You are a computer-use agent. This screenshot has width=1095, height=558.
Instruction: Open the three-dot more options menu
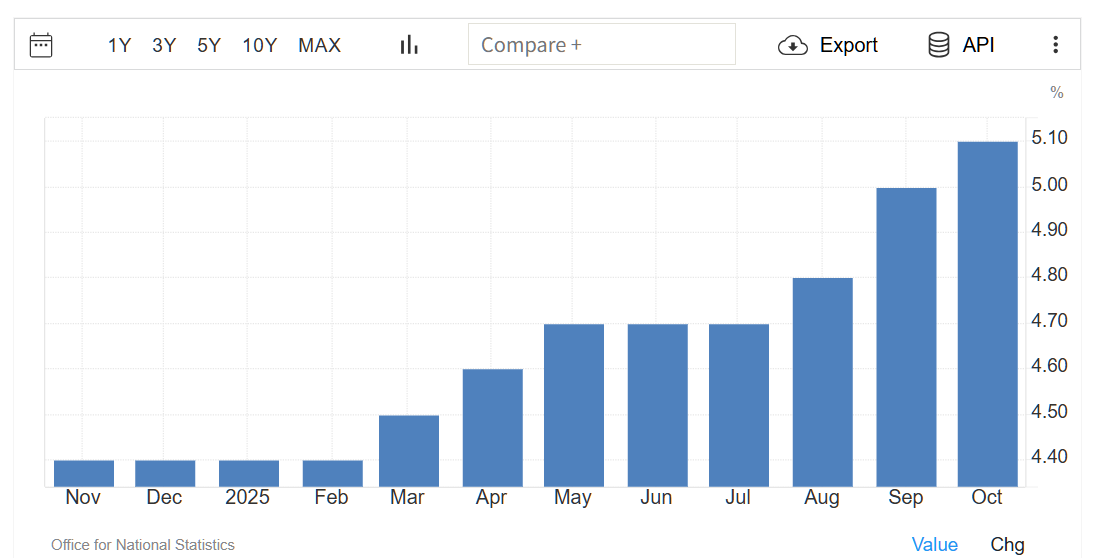point(1055,45)
